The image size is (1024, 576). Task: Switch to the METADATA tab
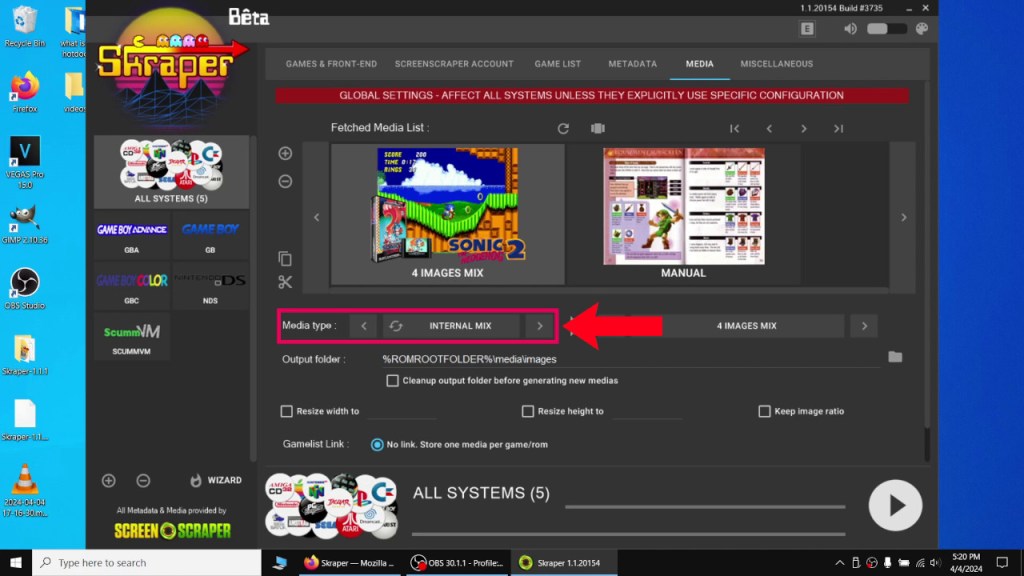(632, 63)
